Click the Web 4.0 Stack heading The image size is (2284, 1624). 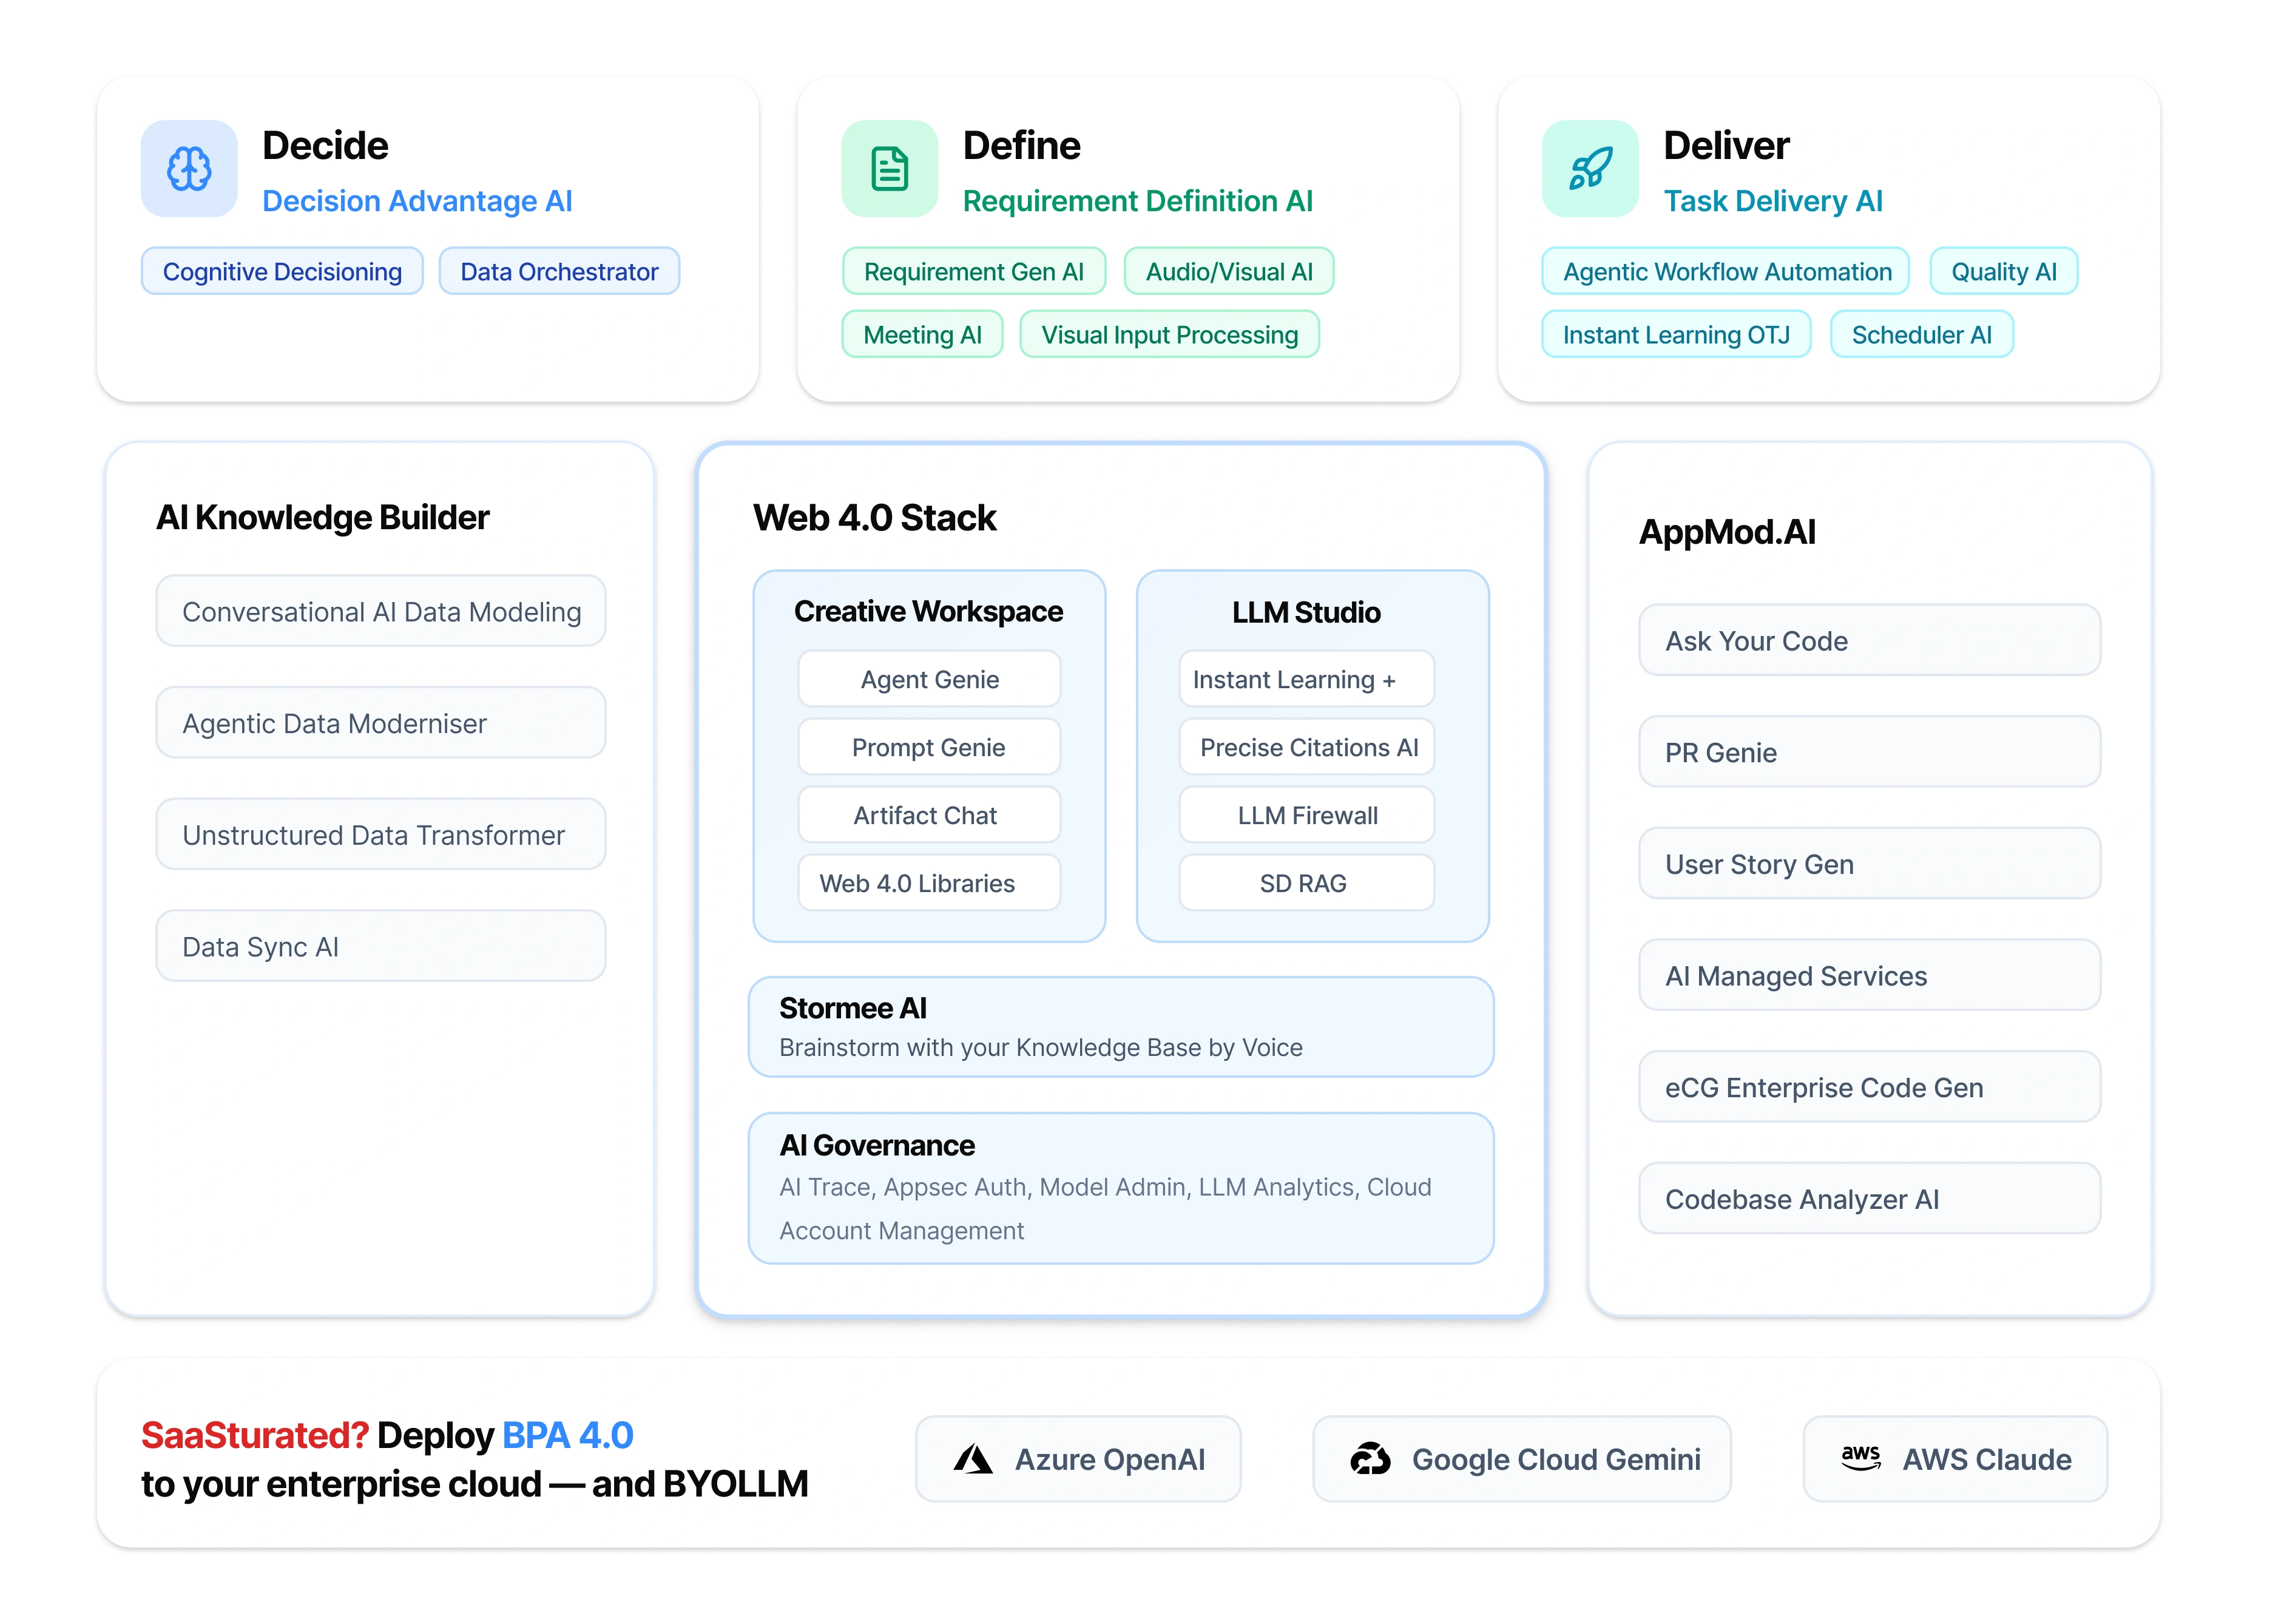pos(874,518)
